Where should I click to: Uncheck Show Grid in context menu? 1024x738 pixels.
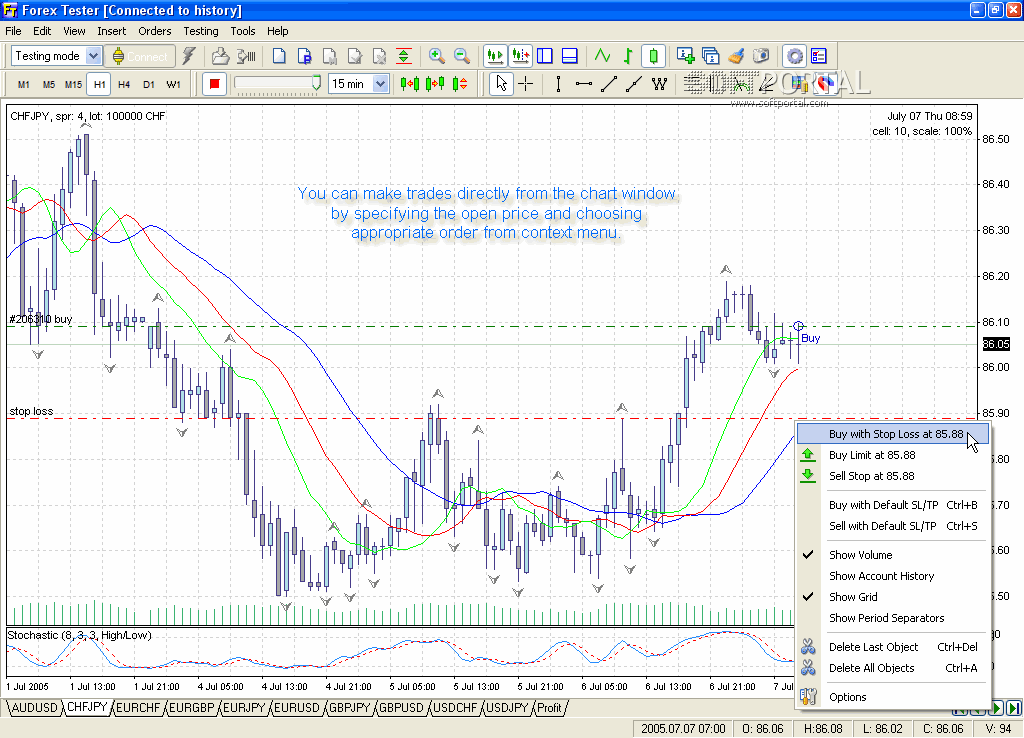(893, 597)
